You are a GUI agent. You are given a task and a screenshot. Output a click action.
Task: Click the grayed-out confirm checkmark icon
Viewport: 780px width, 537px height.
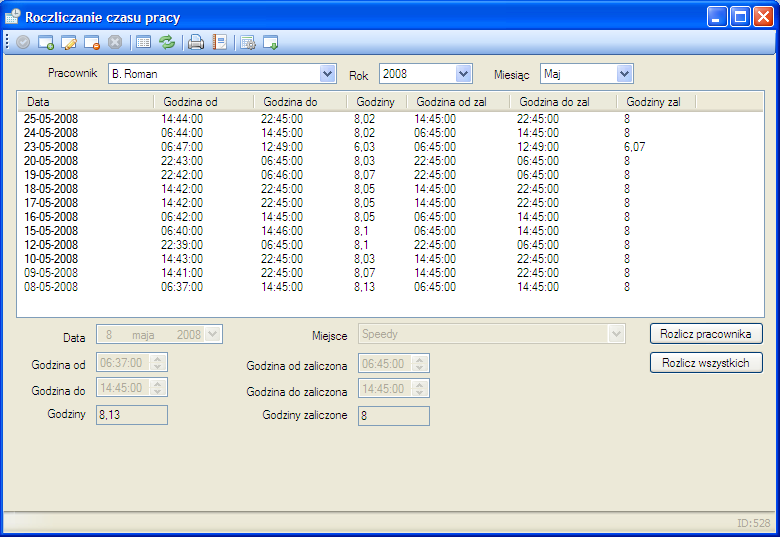click(x=23, y=43)
